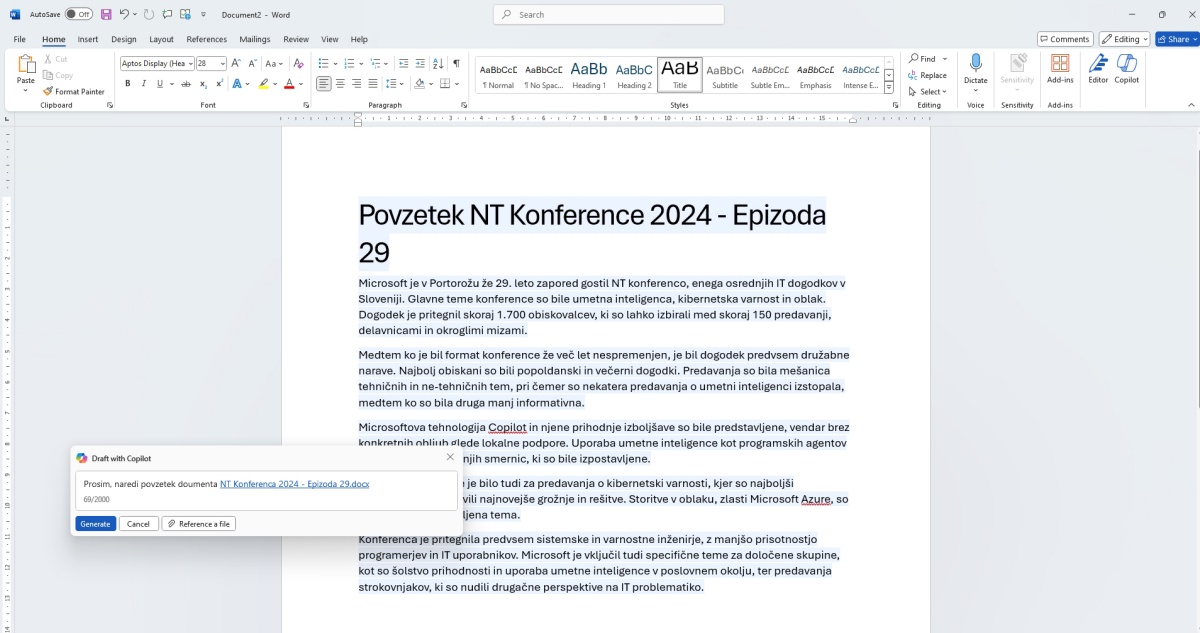Open the Editing mode dropdown

(x=1124, y=39)
